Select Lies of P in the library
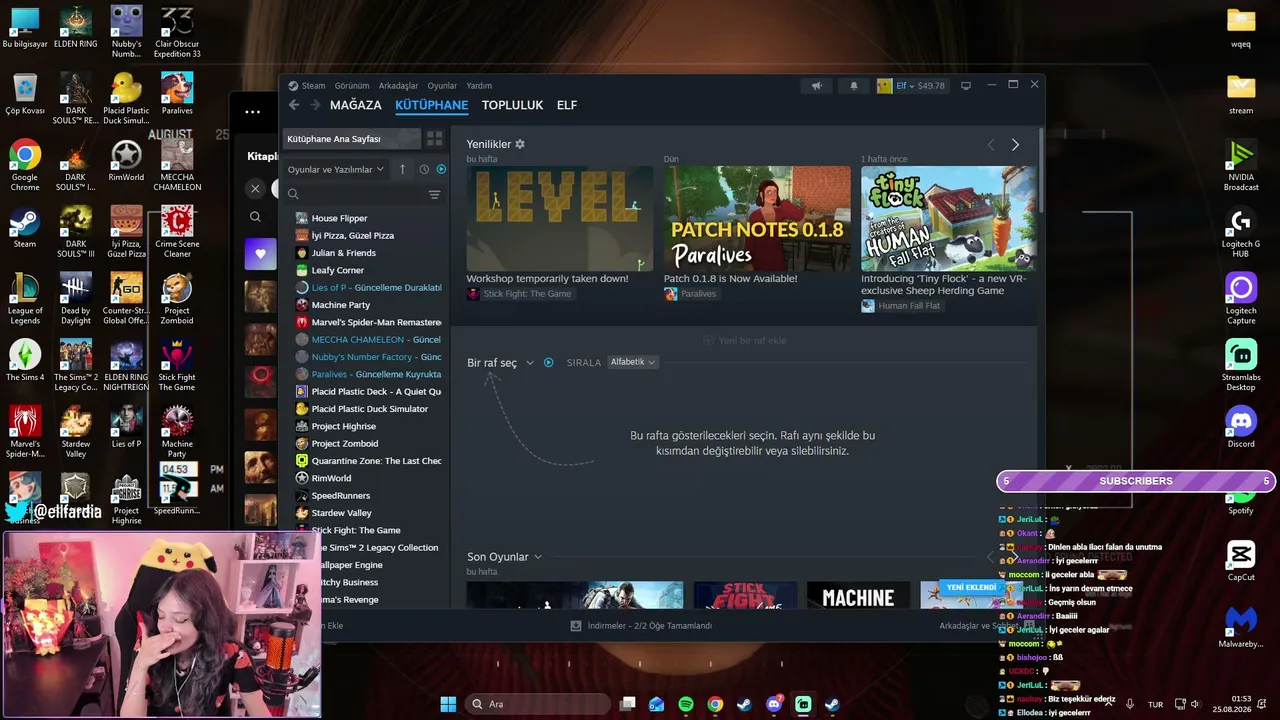 tap(368, 287)
